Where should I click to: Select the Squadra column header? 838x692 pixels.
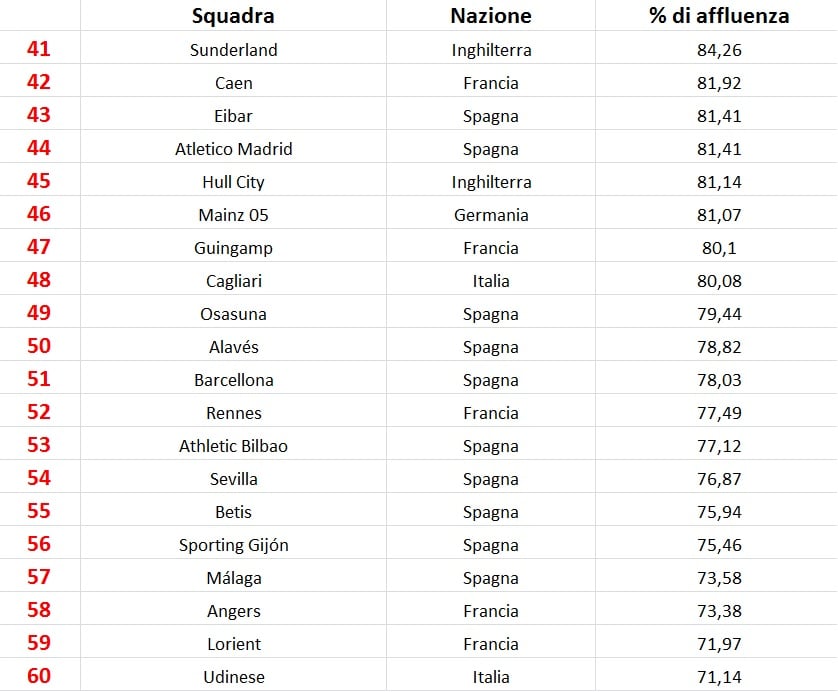tap(233, 15)
